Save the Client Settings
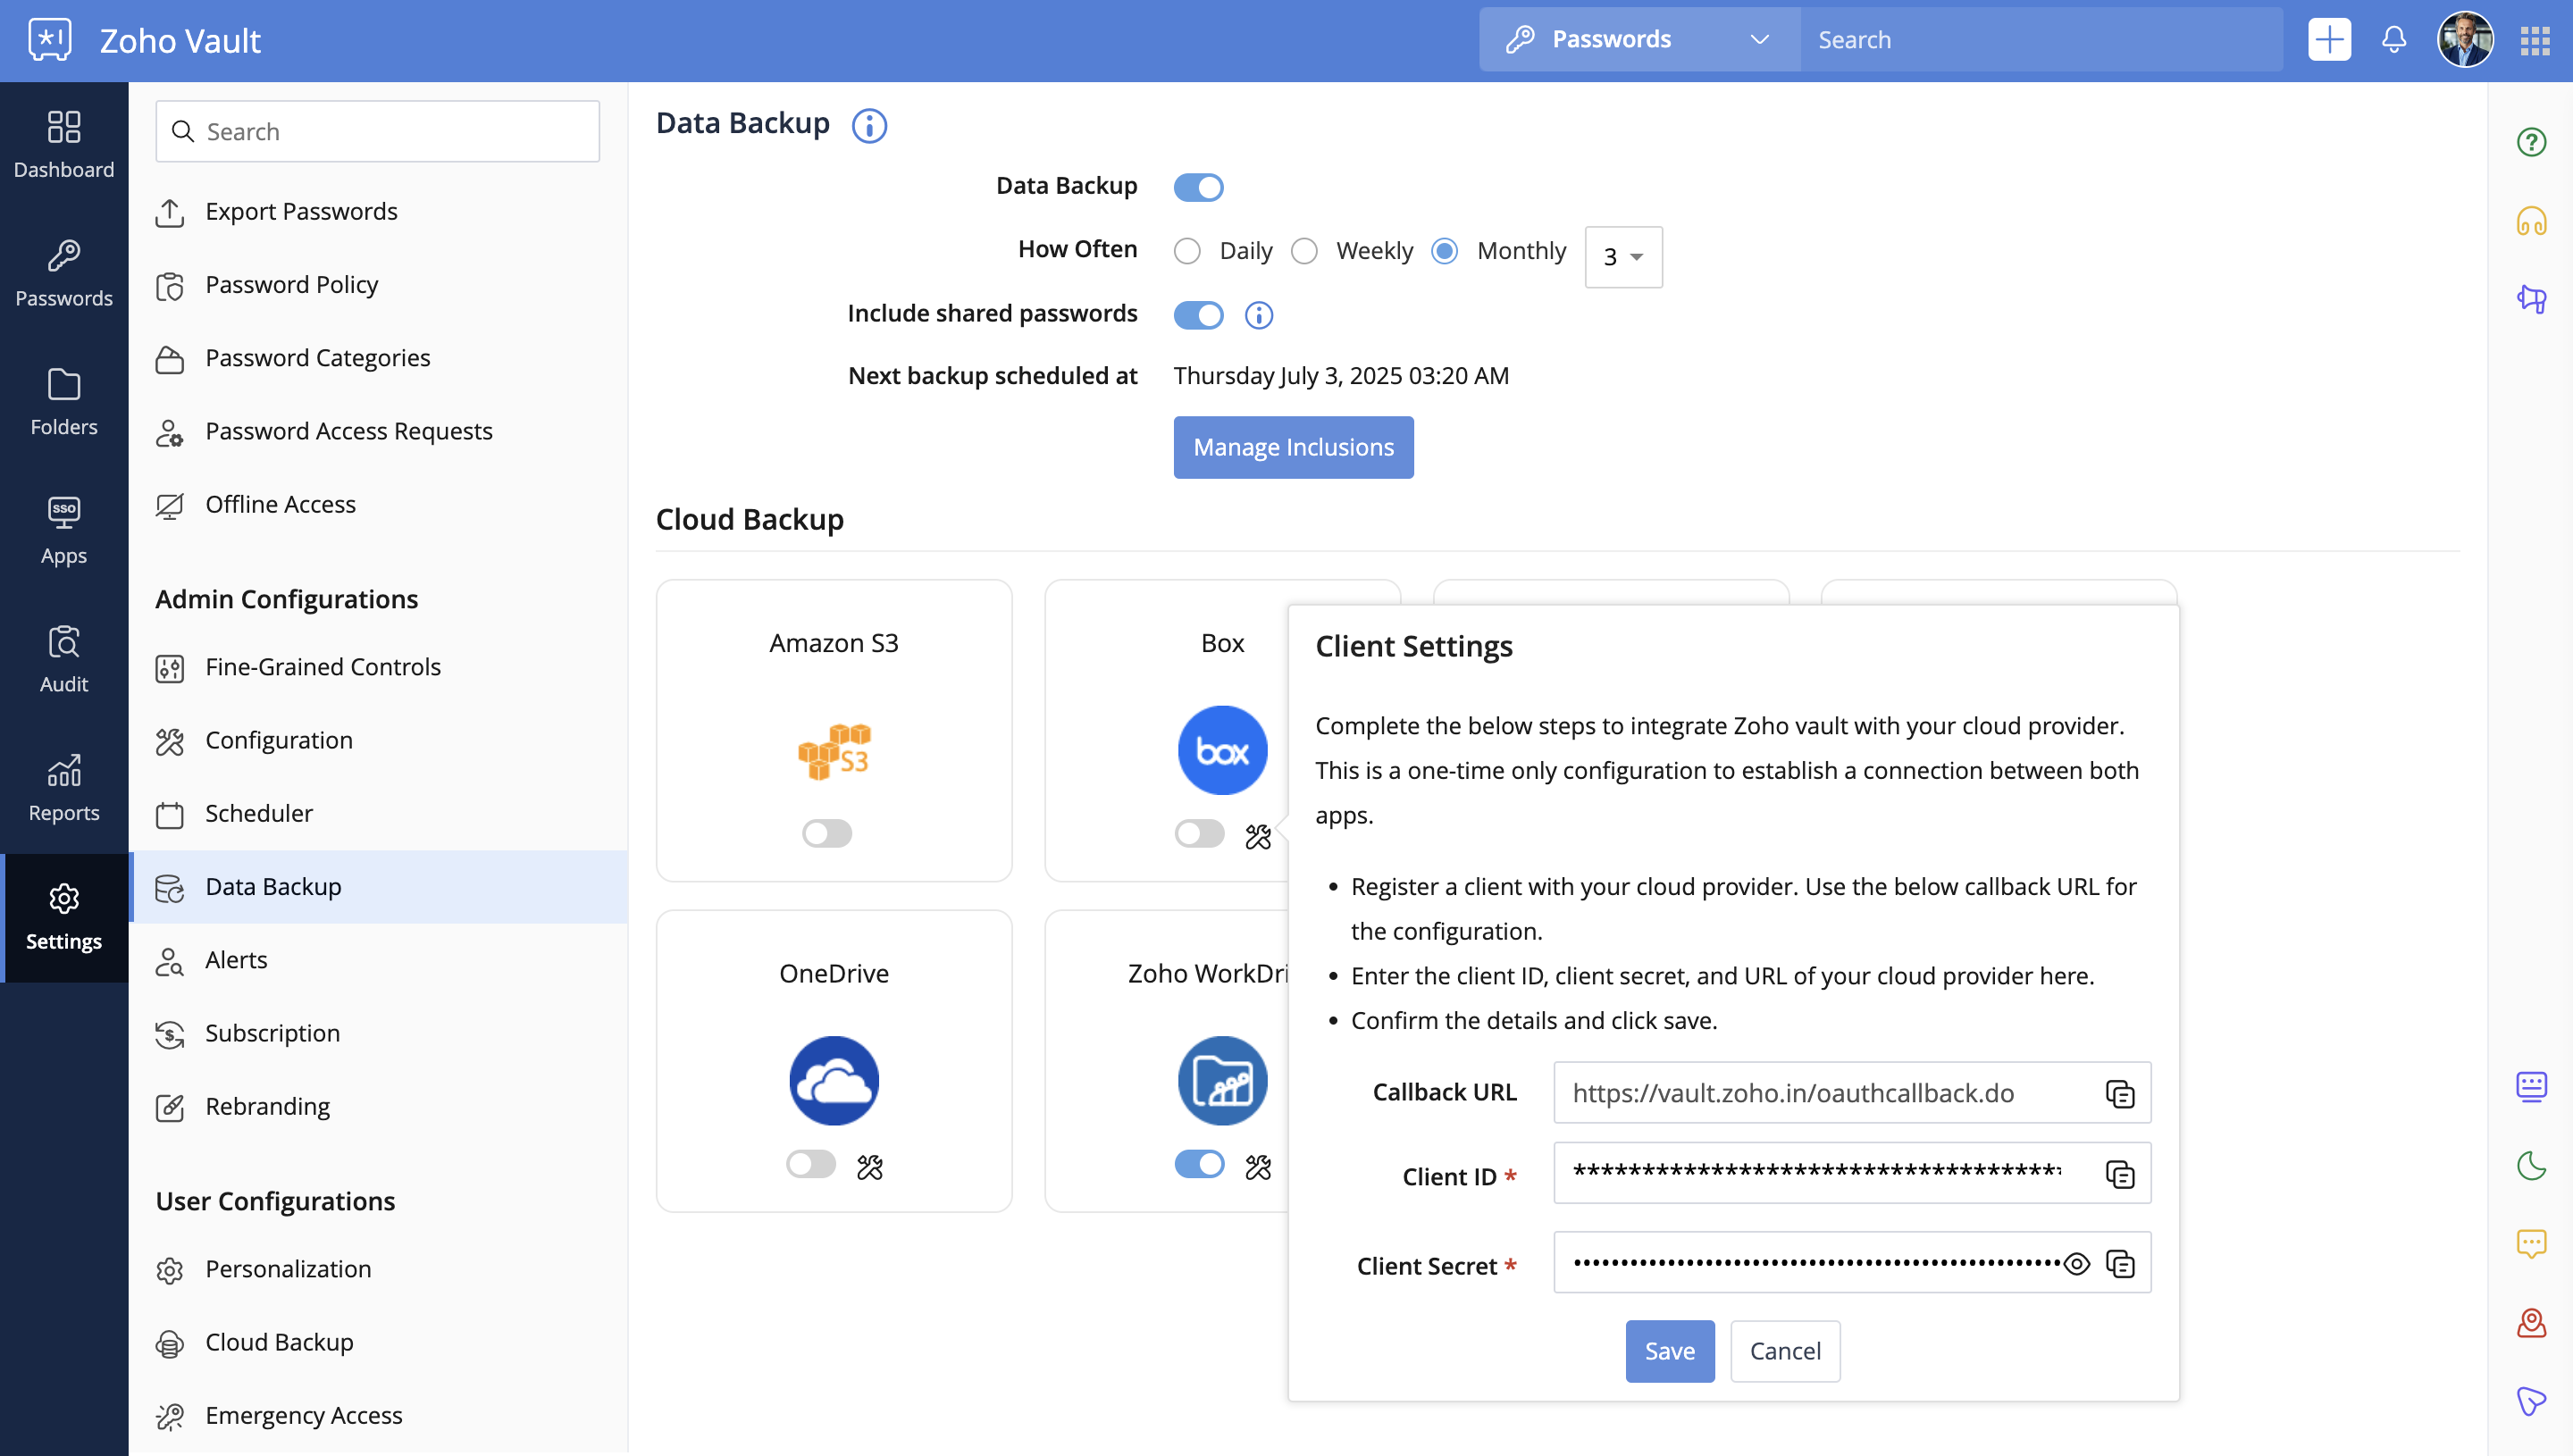 pyautogui.click(x=1669, y=1351)
